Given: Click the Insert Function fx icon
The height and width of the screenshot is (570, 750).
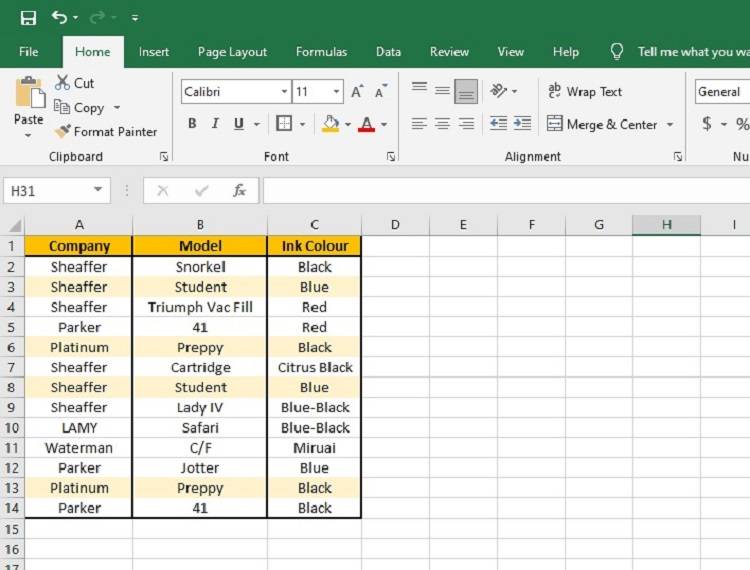Looking at the screenshot, I should pyautogui.click(x=239, y=191).
